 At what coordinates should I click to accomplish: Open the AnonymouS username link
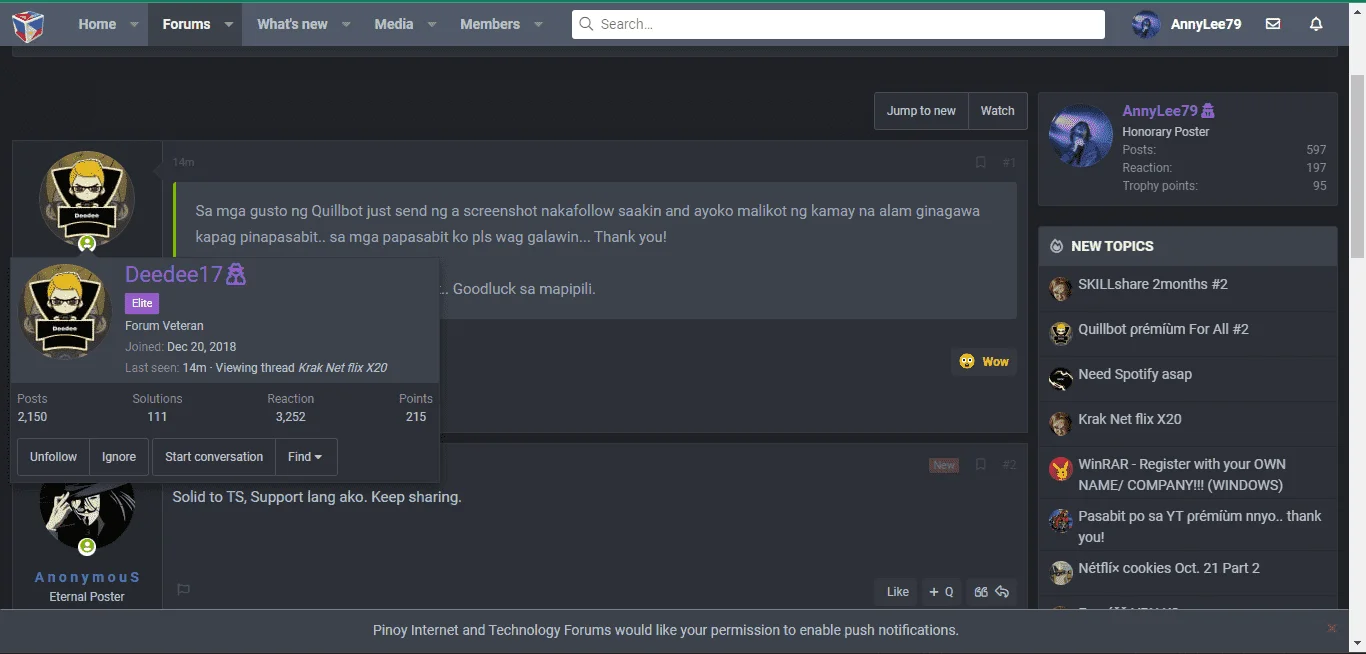point(87,577)
